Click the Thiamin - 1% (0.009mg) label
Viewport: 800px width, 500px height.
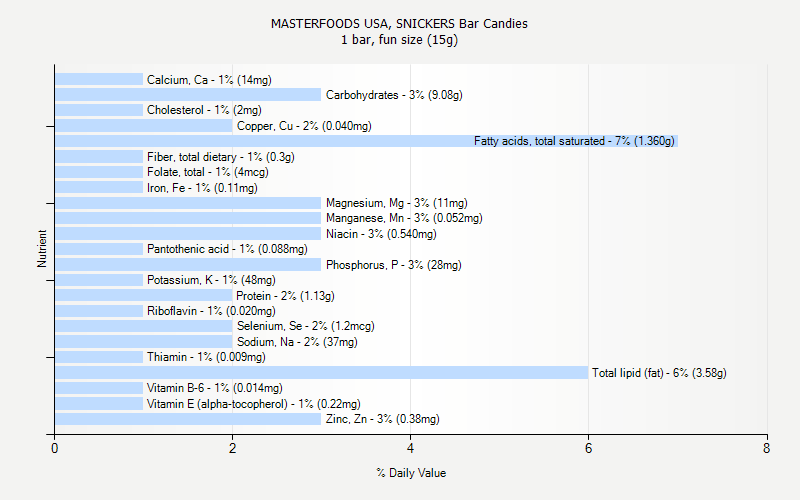pyautogui.click(x=206, y=357)
